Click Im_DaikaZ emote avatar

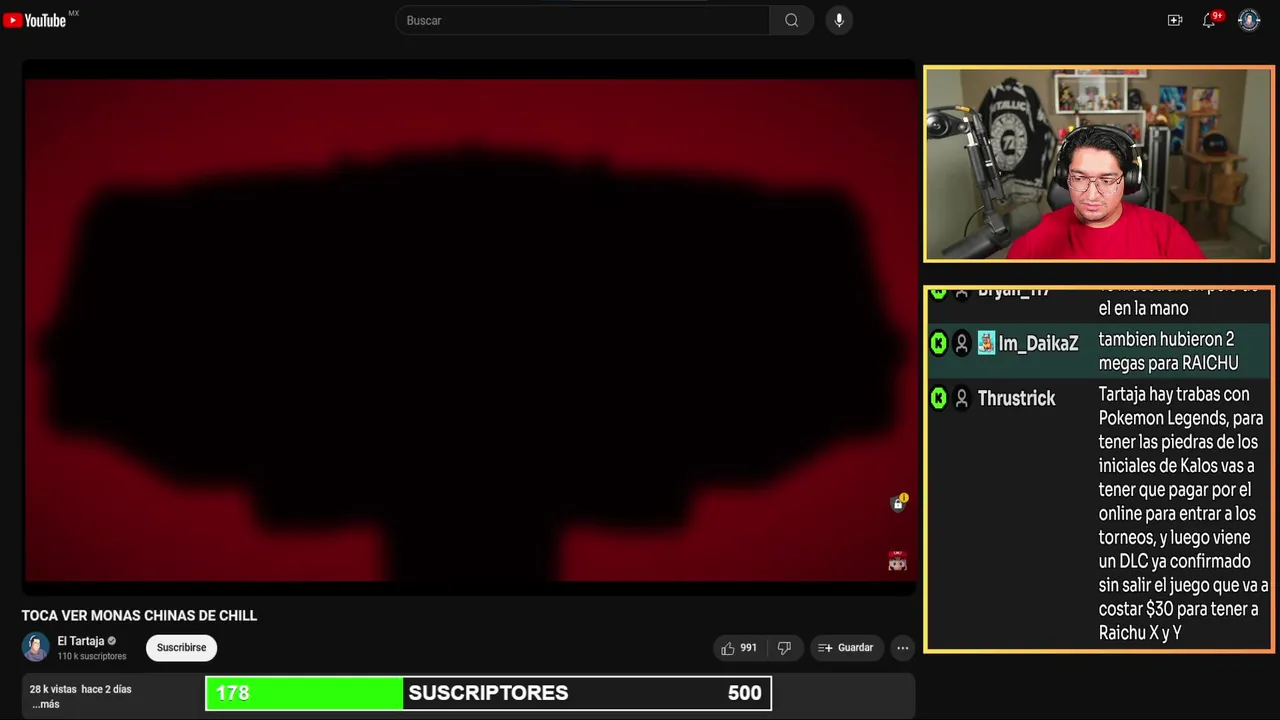click(986, 343)
